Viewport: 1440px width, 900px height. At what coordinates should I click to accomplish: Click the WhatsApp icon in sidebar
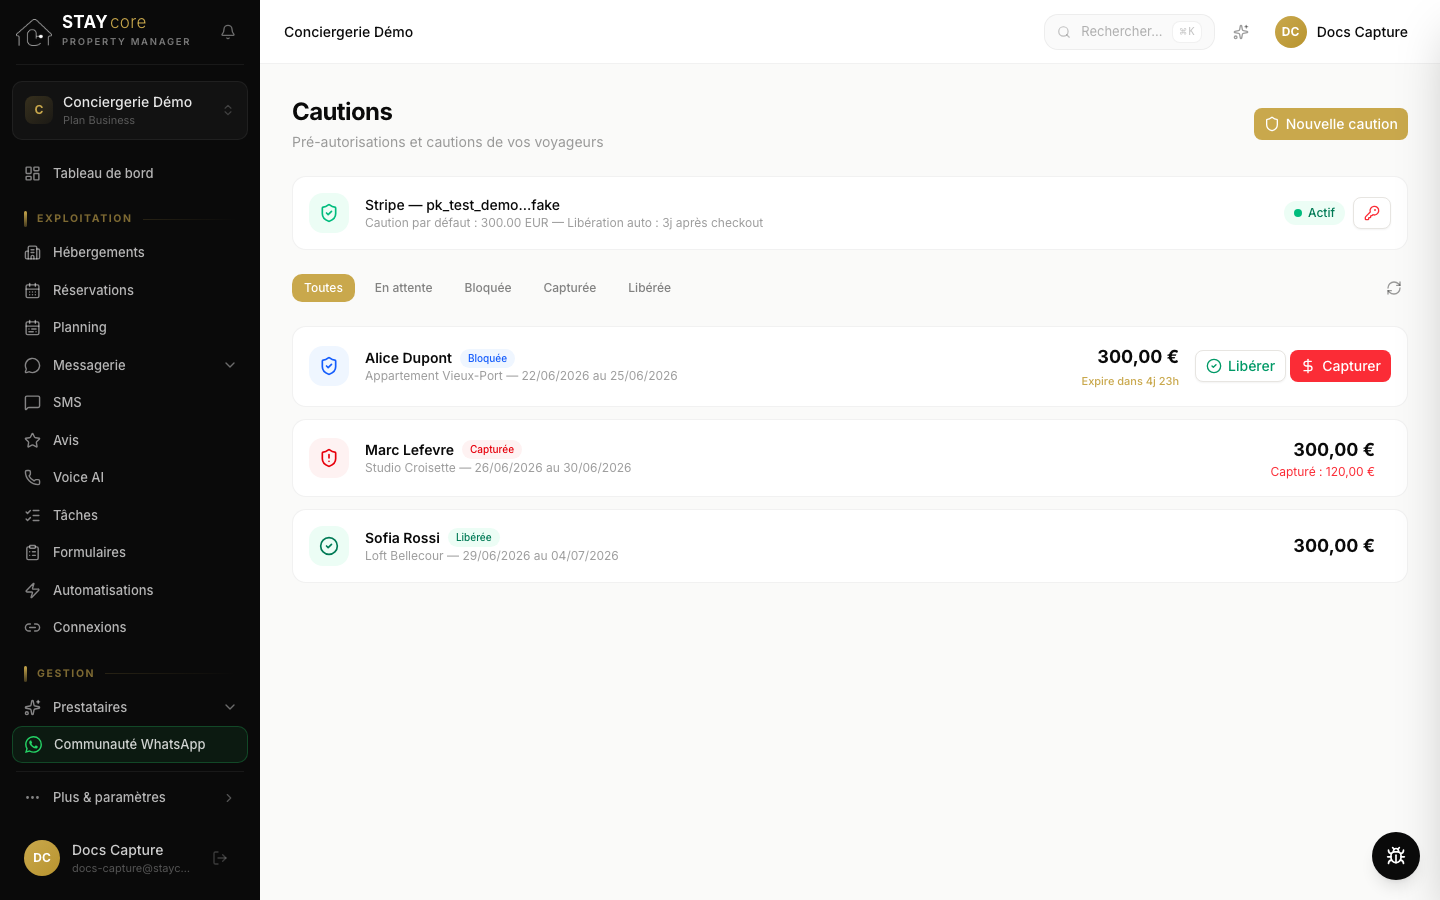coord(34,745)
